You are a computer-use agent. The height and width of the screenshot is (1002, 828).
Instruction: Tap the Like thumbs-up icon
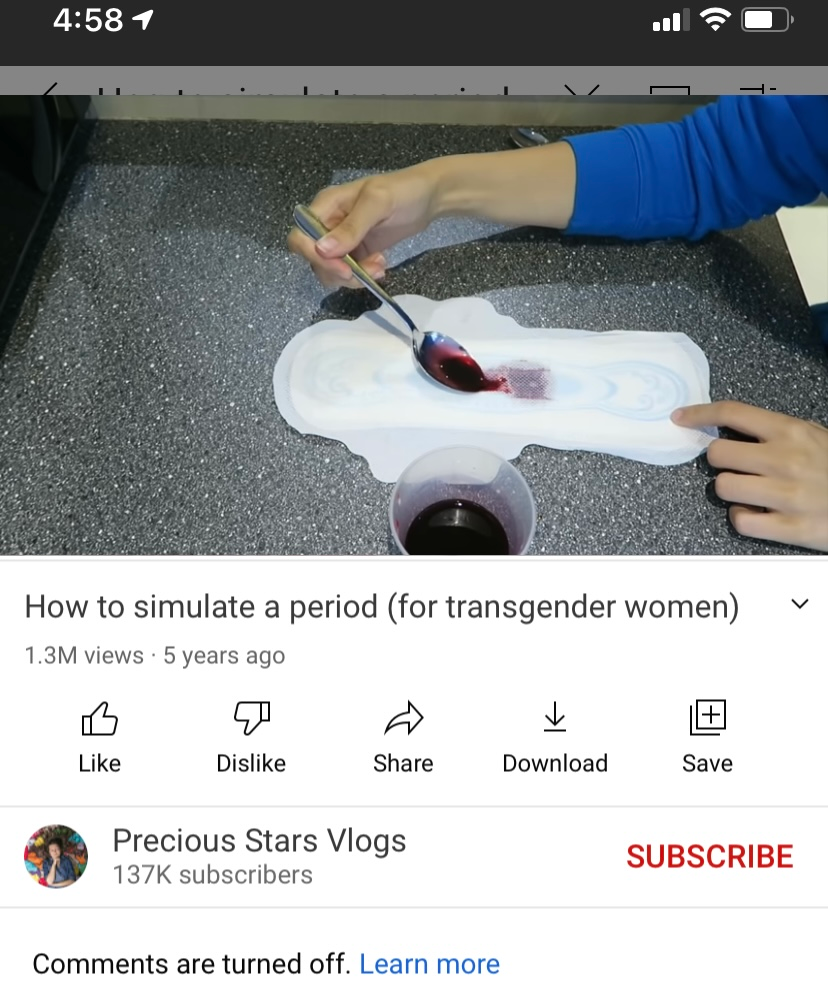100,718
